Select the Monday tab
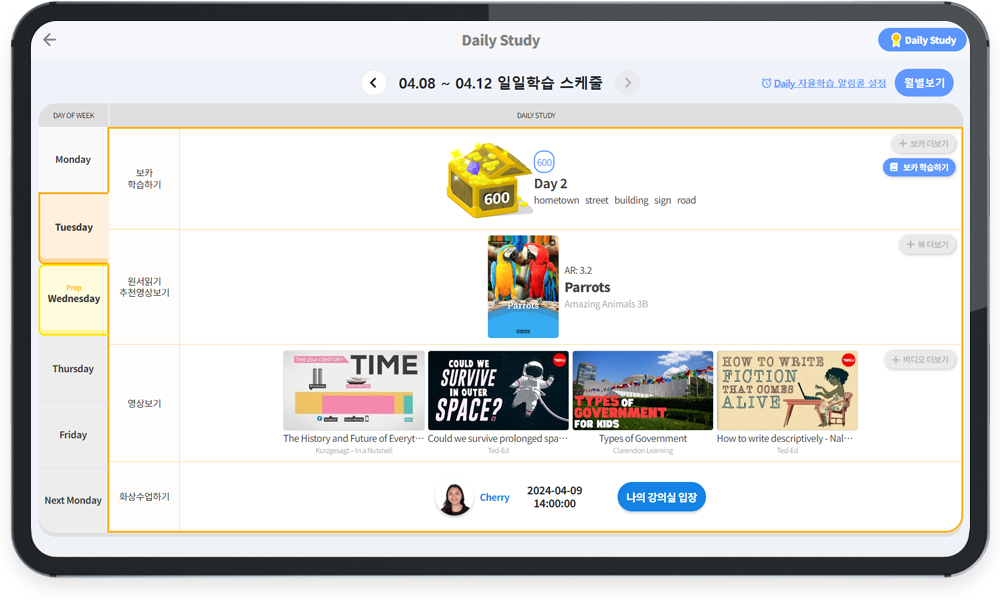The image size is (1000, 600). click(x=73, y=160)
